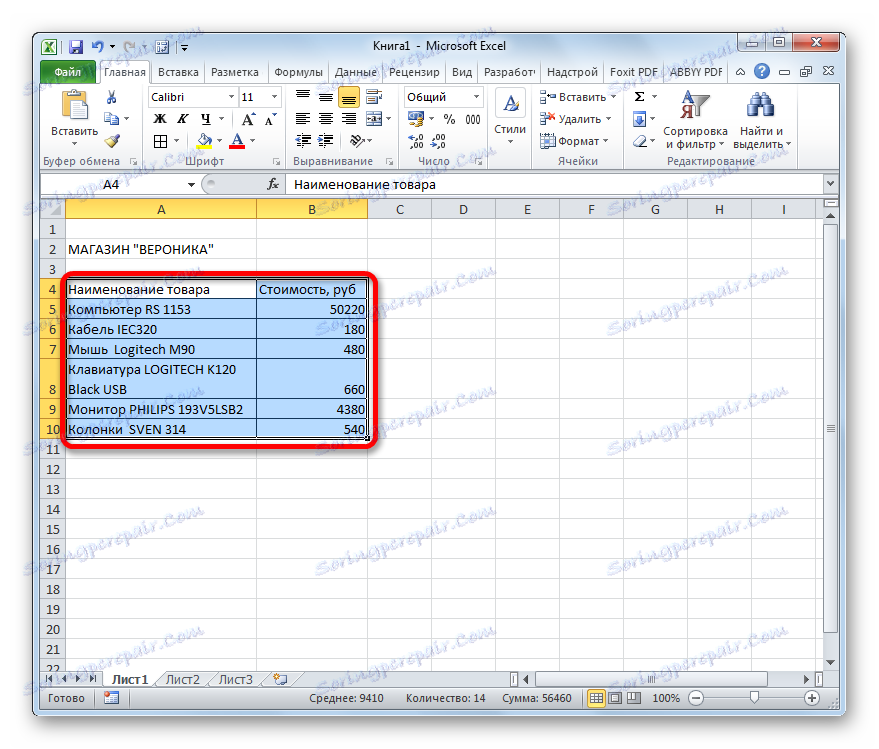Open the font color dropdown arrow

point(252,141)
